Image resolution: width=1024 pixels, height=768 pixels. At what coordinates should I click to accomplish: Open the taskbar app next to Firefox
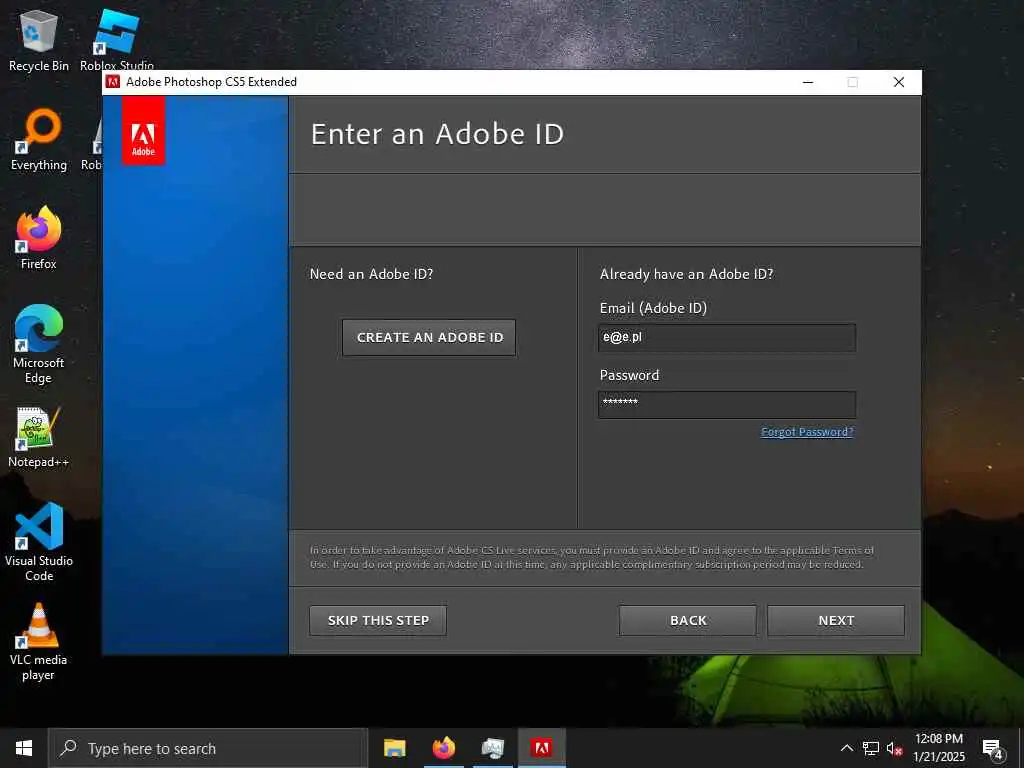point(492,748)
